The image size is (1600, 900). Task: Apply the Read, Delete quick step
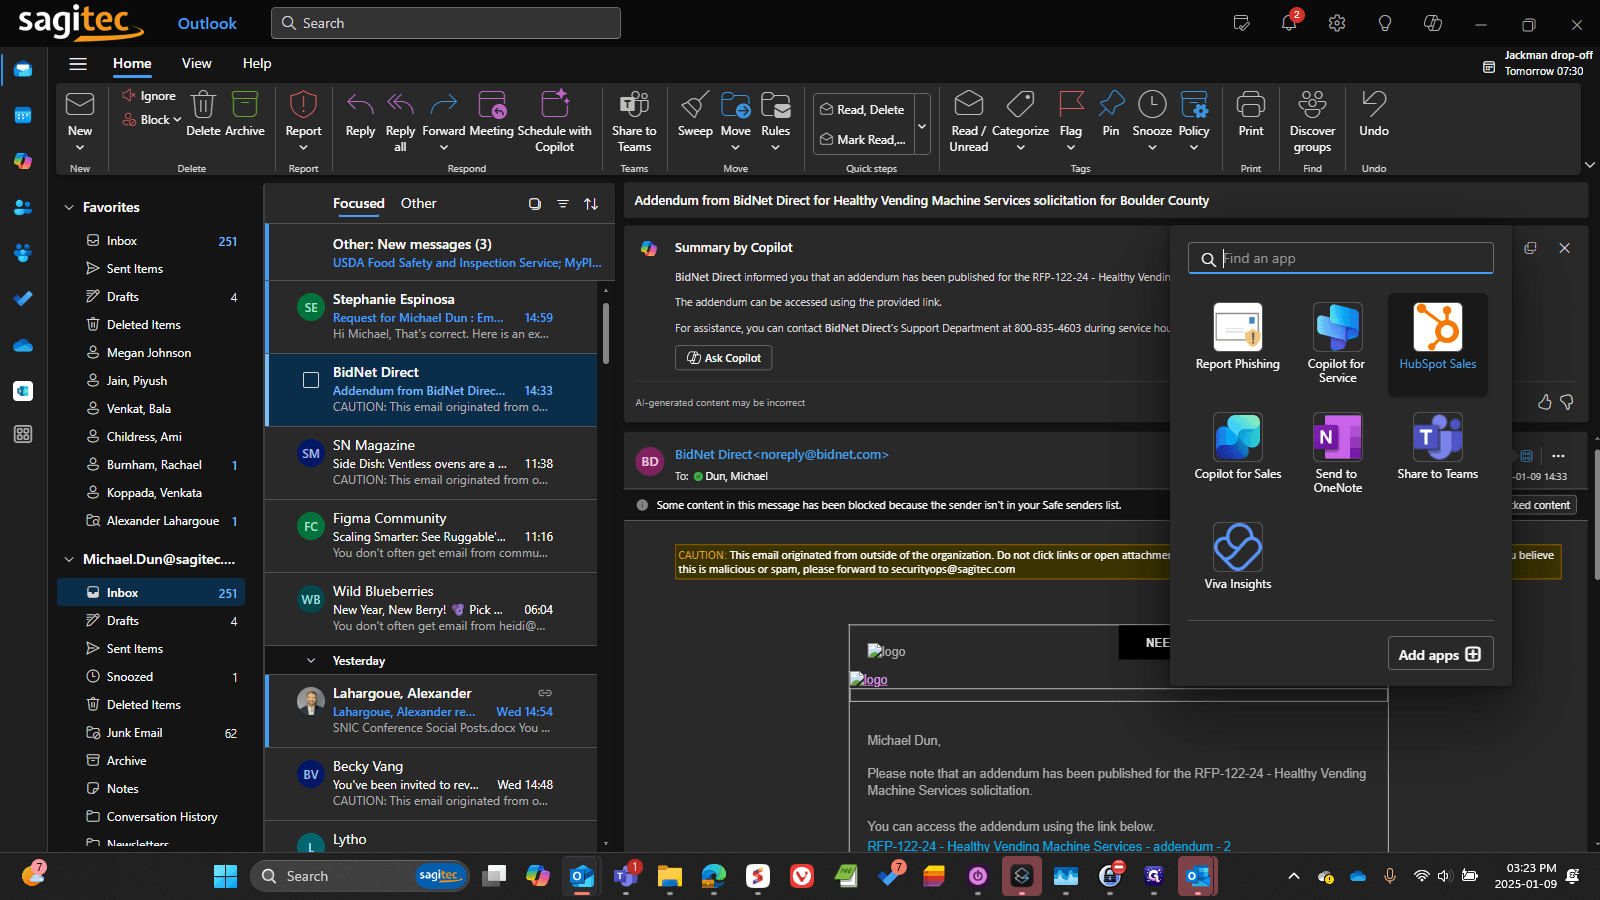pos(862,110)
